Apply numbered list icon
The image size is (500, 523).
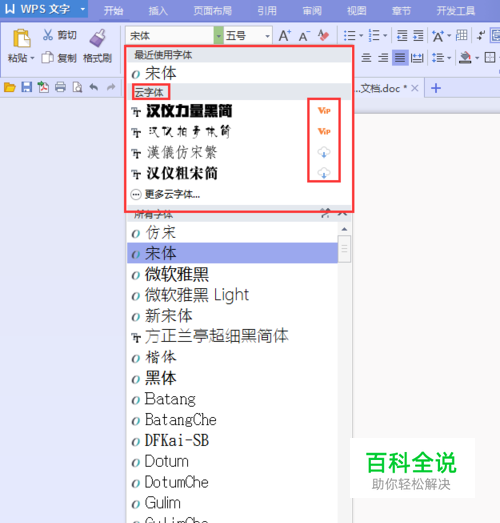point(374,35)
